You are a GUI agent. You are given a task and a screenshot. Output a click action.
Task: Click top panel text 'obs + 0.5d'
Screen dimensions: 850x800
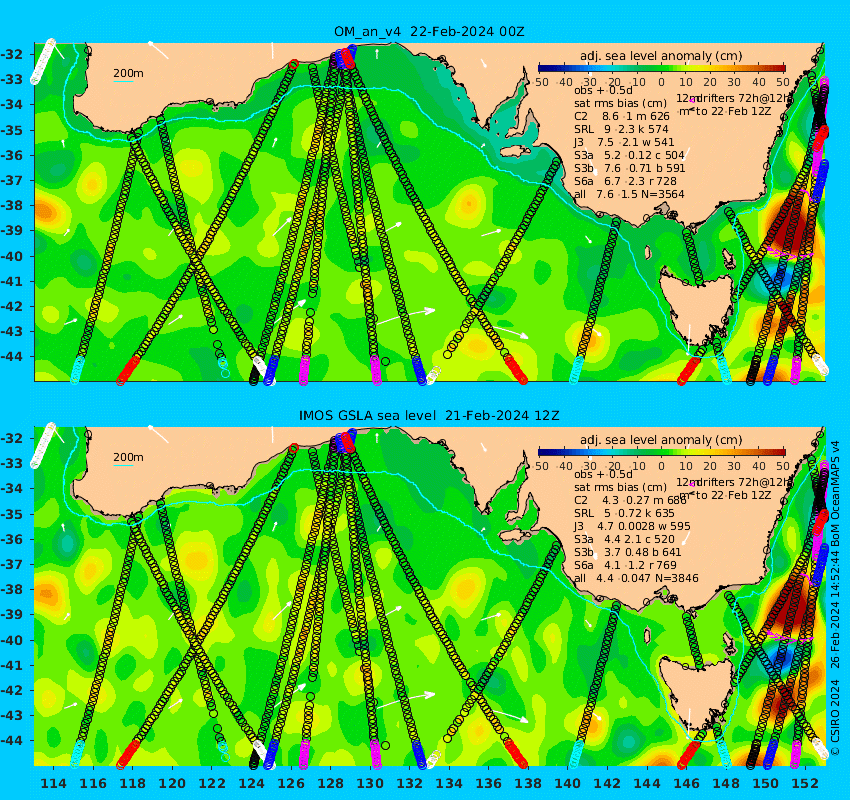click(x=603, y=90)
